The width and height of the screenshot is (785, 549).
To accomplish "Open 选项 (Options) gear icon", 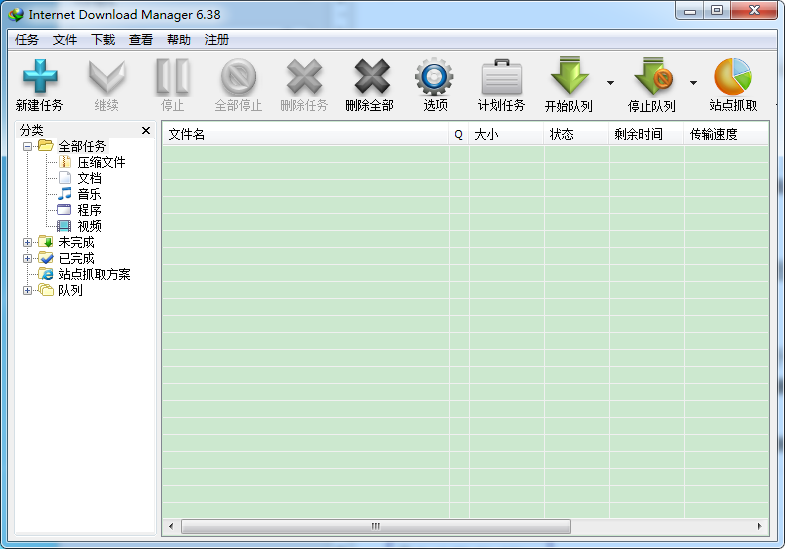I will click(435, 77).
